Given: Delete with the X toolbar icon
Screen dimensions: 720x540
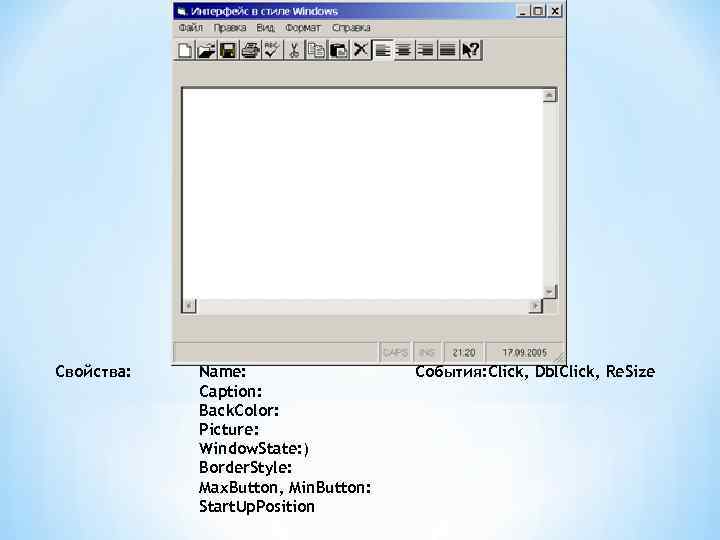Looking at the screenshot, I should (x=360, y=50).
